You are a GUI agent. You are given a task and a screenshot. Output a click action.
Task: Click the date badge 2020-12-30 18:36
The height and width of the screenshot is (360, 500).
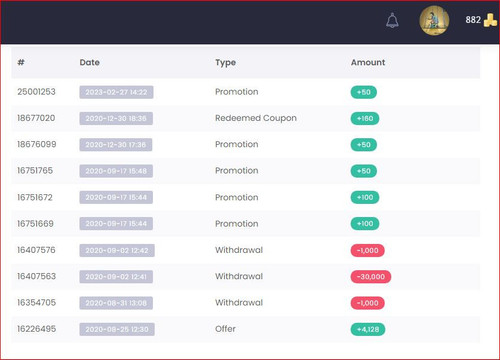pos(116,118)
